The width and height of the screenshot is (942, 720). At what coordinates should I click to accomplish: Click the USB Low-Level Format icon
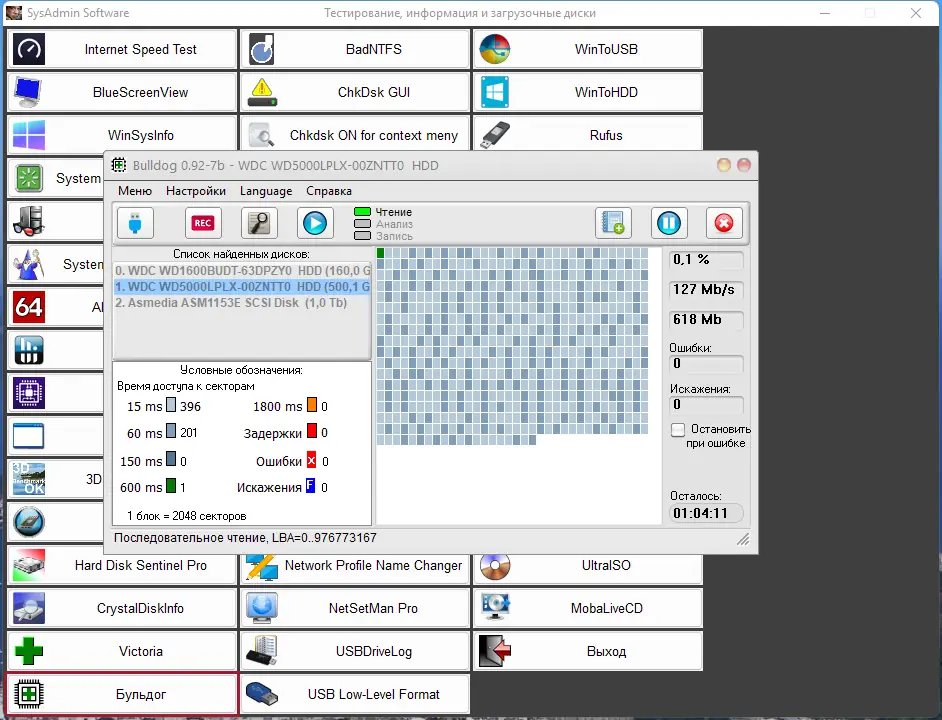coord(262,694)
